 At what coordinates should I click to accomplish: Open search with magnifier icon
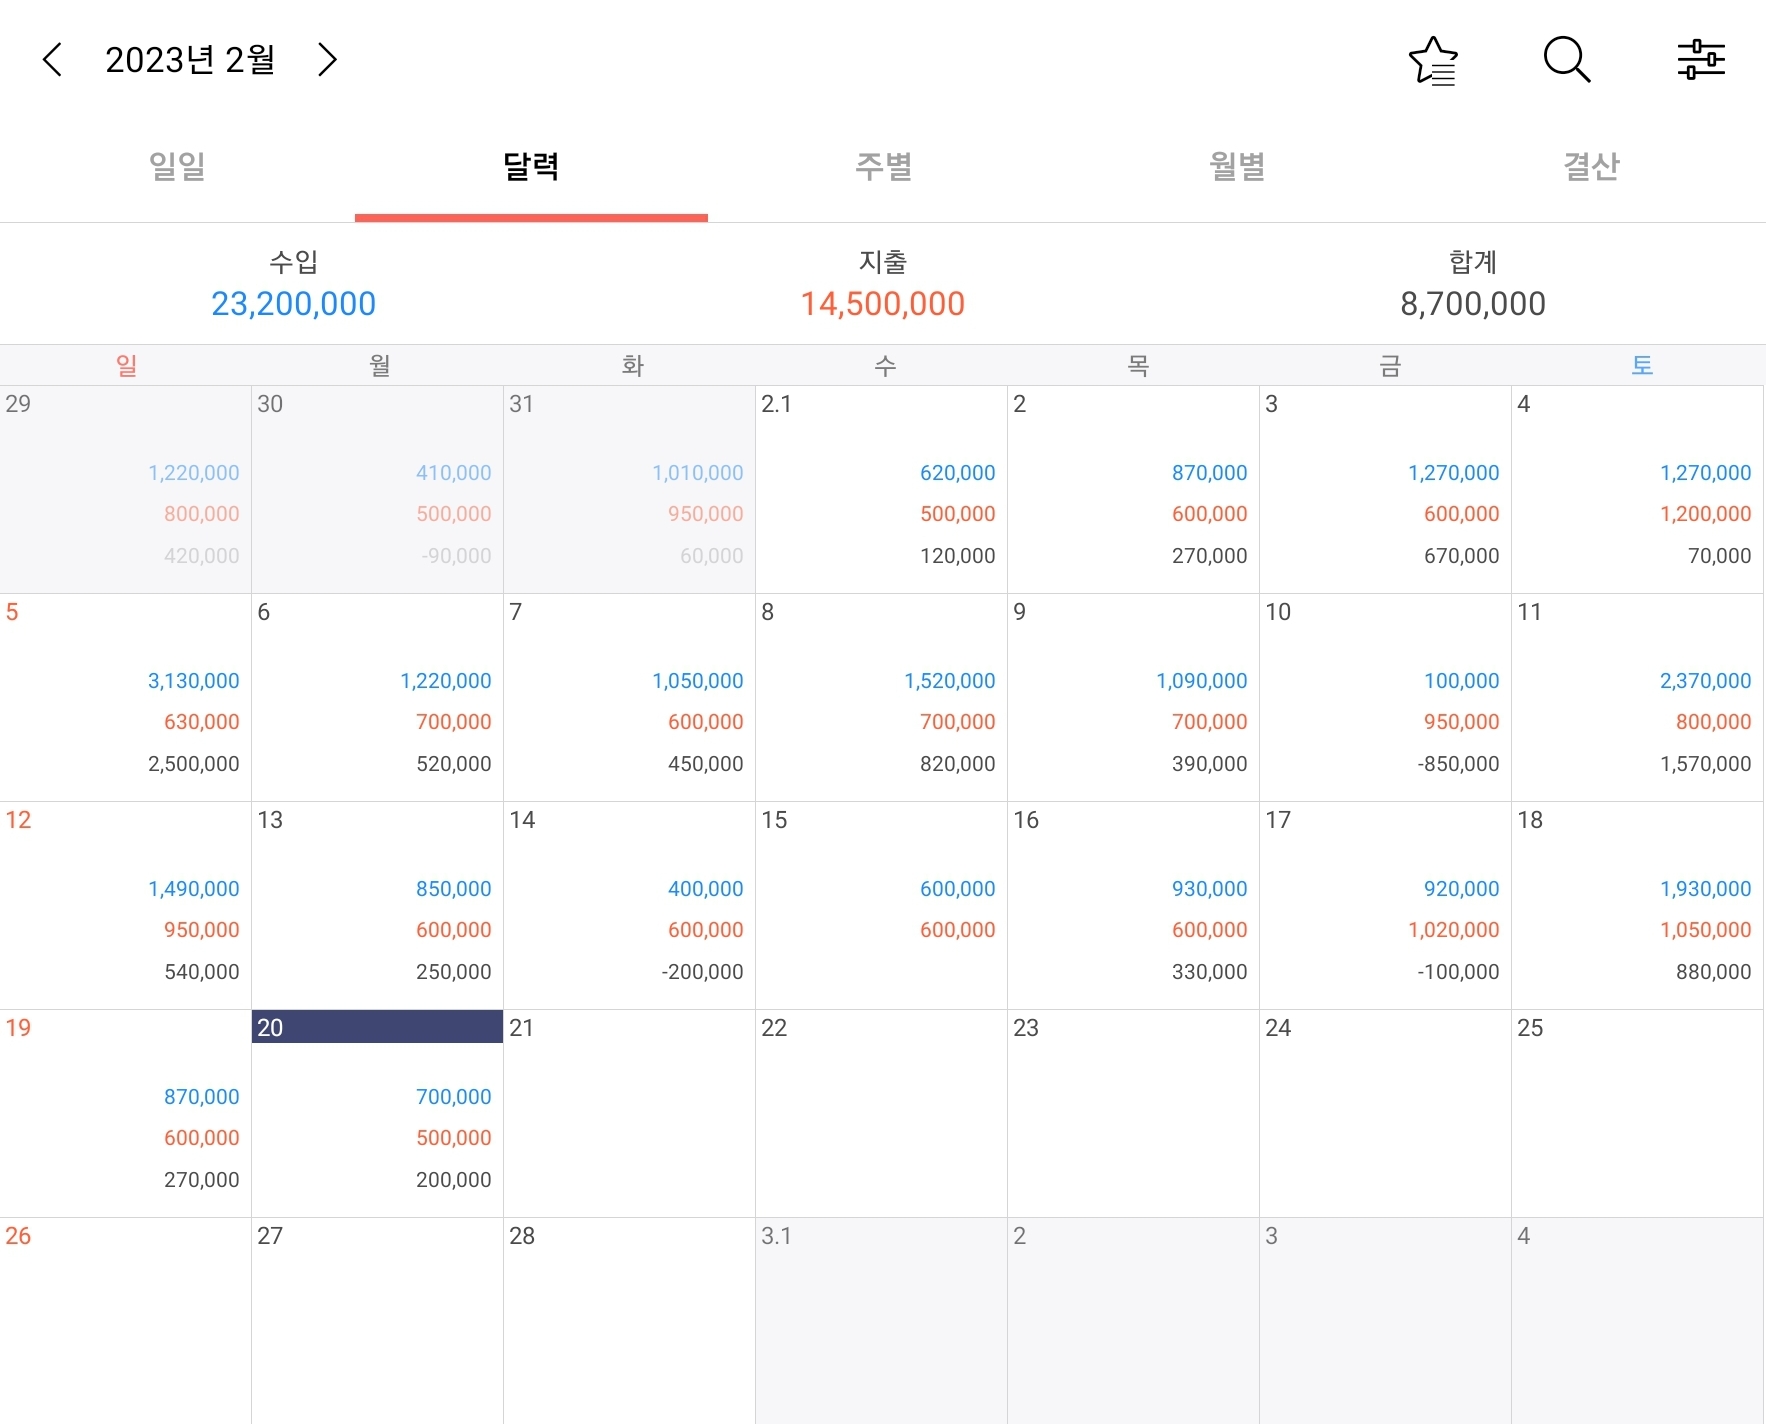(1567, 60)
